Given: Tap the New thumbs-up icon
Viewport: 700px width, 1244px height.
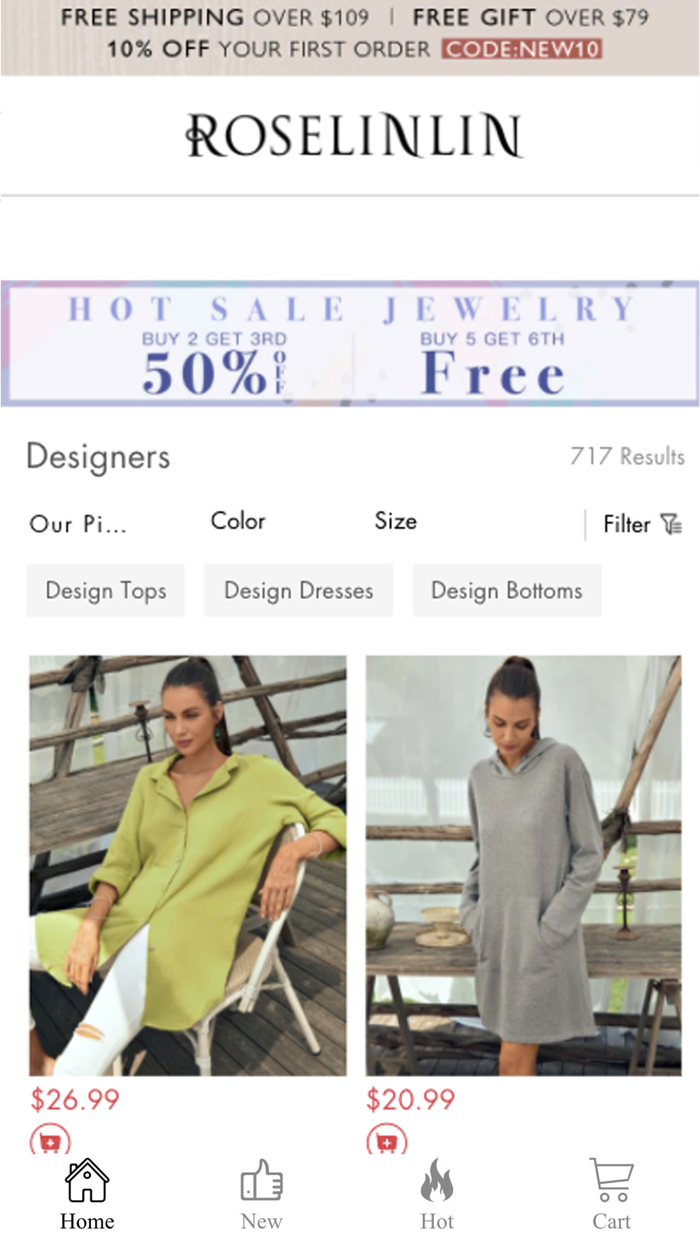Looking at the screenshot, I should (262, 1181).
